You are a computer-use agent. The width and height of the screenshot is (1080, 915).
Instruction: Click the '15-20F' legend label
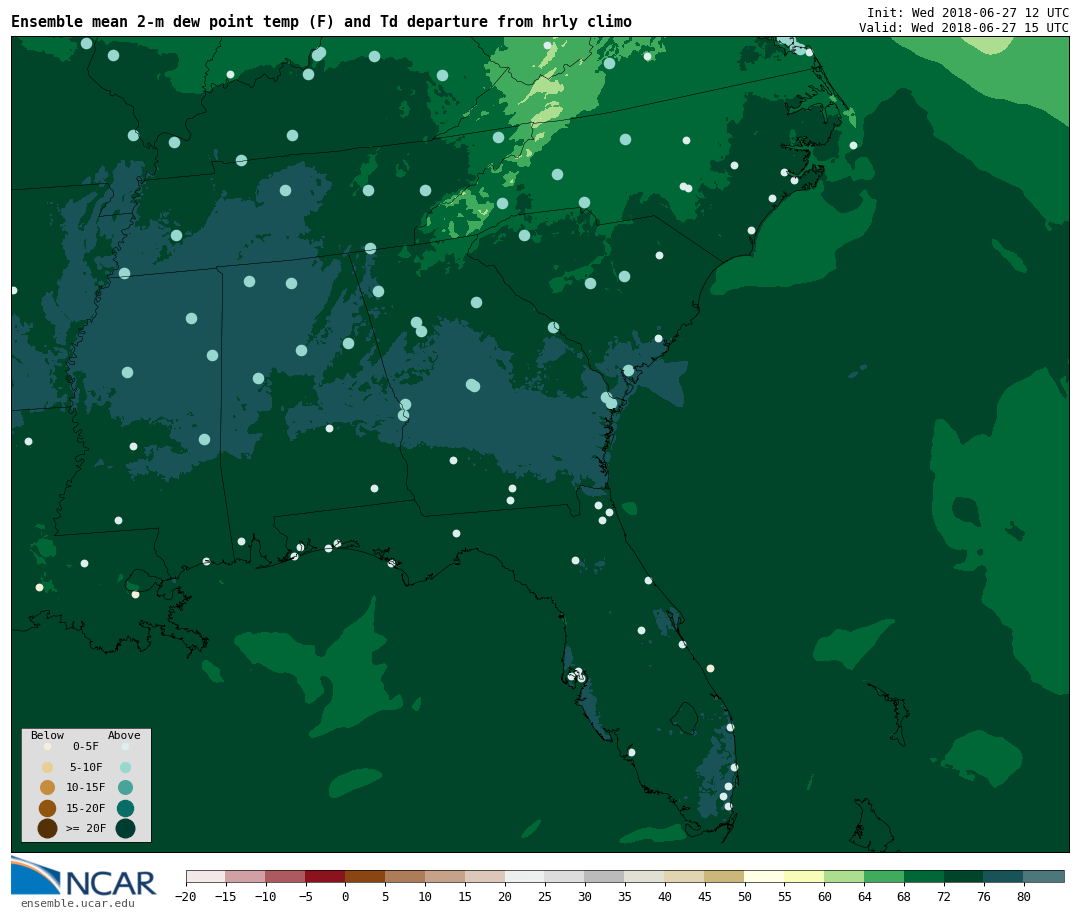point(86,808)
